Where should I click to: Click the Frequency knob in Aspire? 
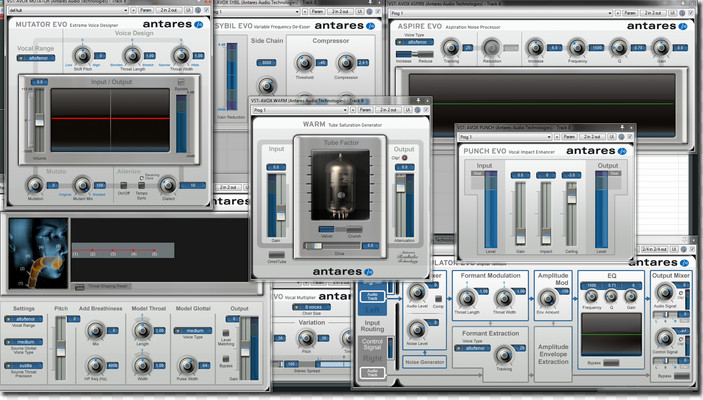click(x=577, y=48)
